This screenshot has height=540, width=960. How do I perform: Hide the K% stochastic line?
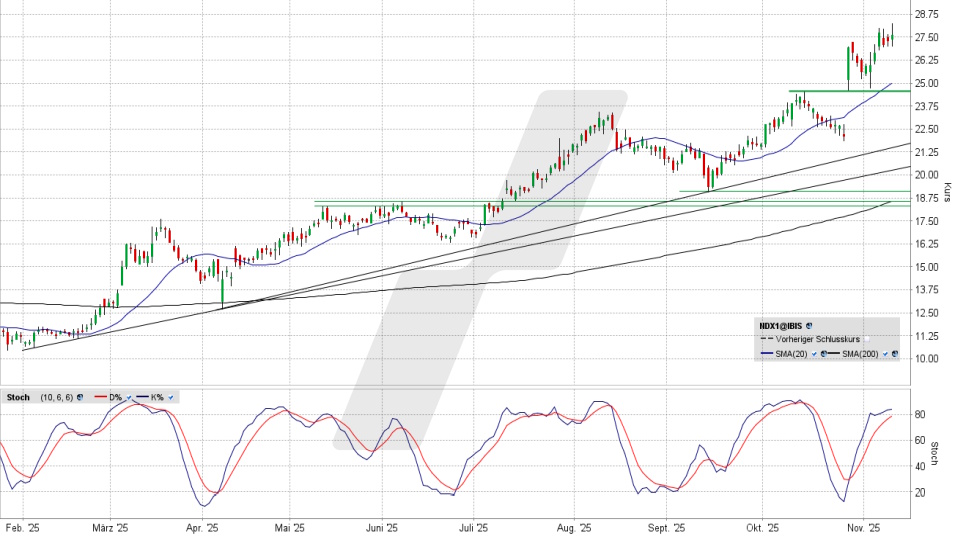coord(171,397)
